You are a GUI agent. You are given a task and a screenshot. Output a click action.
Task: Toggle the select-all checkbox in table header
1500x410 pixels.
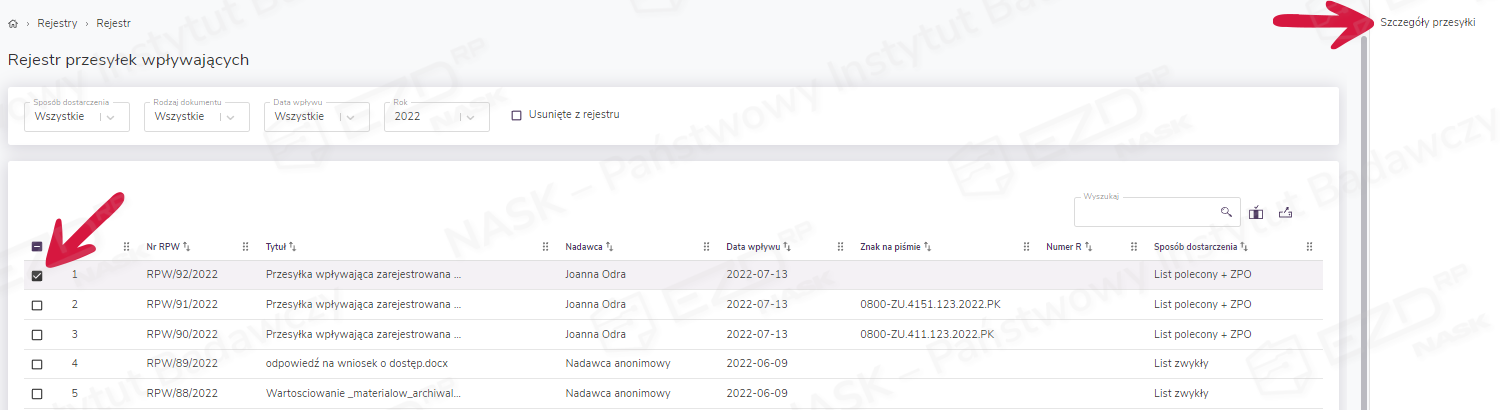coord(37,247)
